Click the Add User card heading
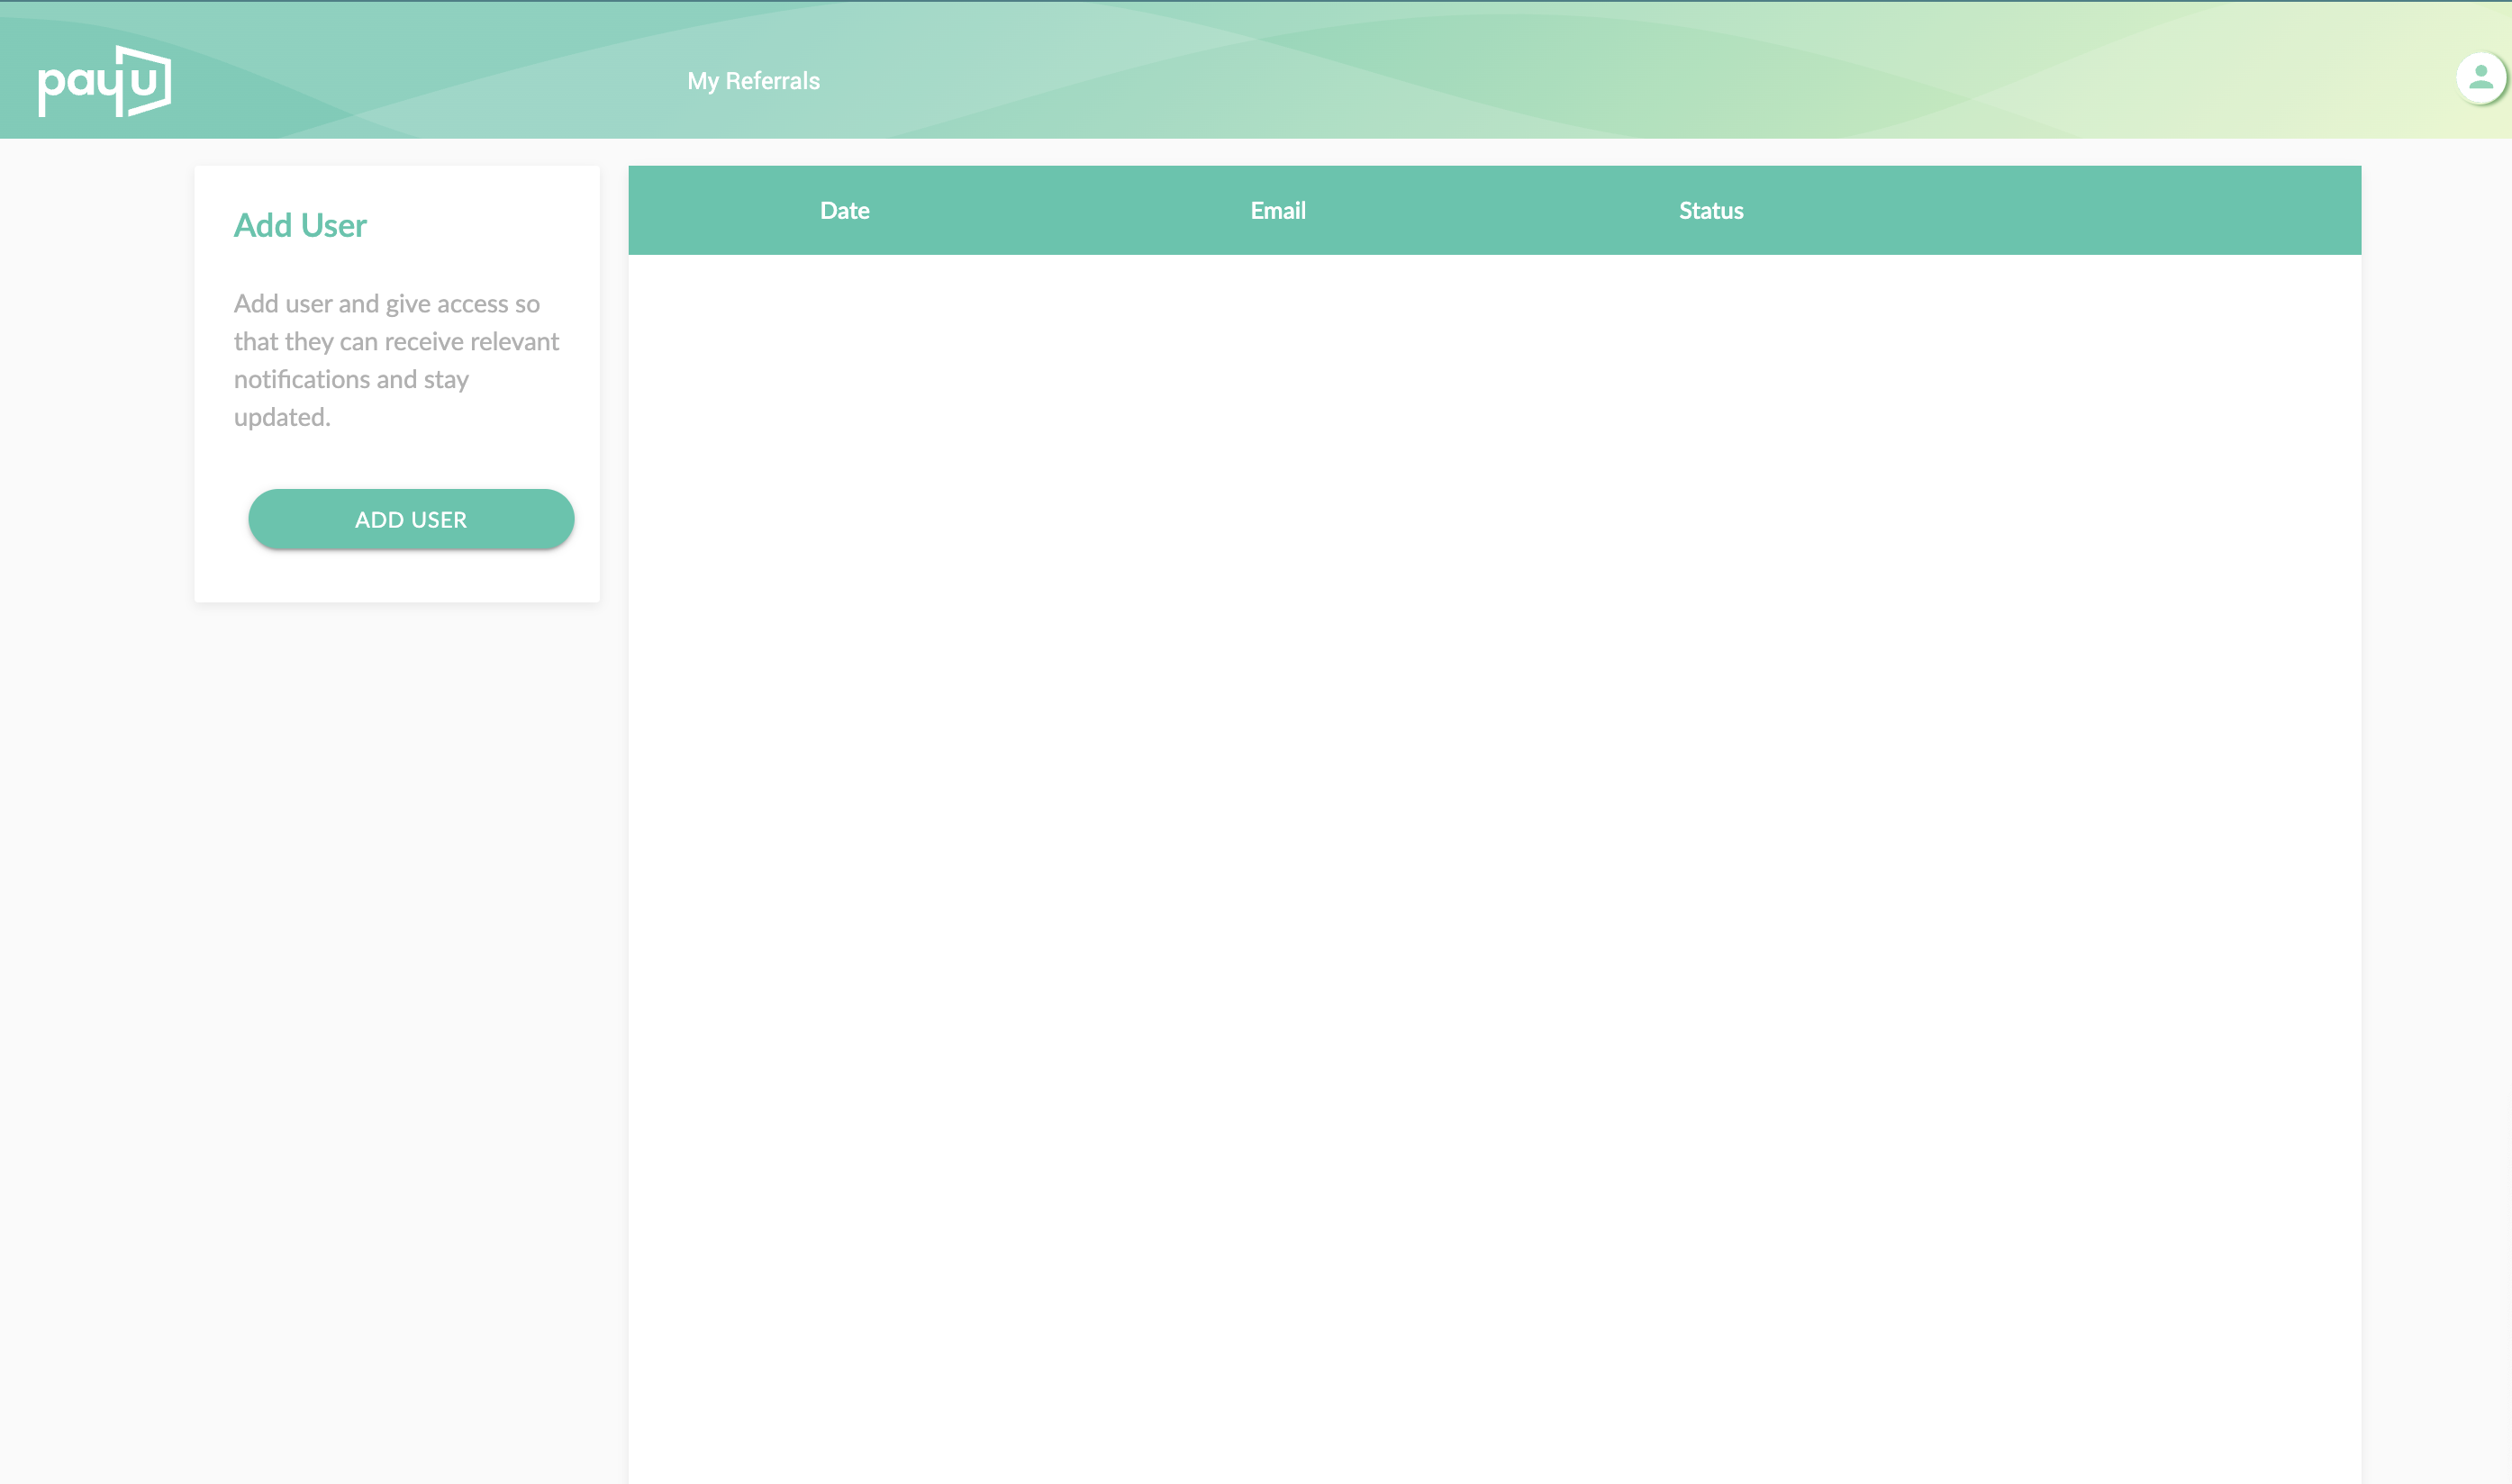 [300, 226]
